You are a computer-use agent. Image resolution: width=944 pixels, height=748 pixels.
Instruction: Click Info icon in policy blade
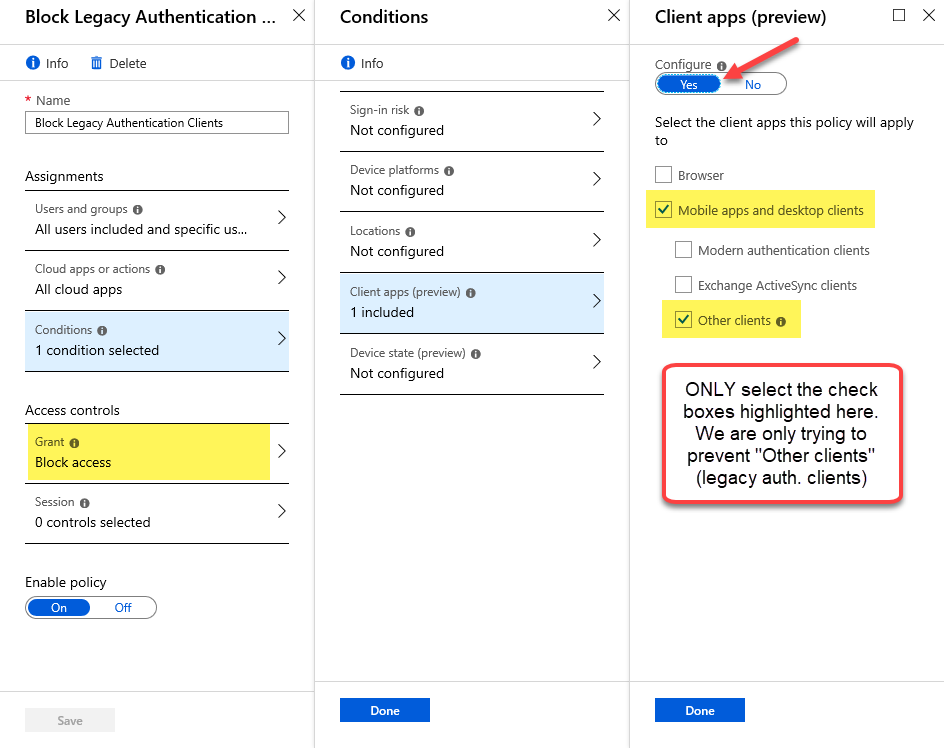pos(33,63)
